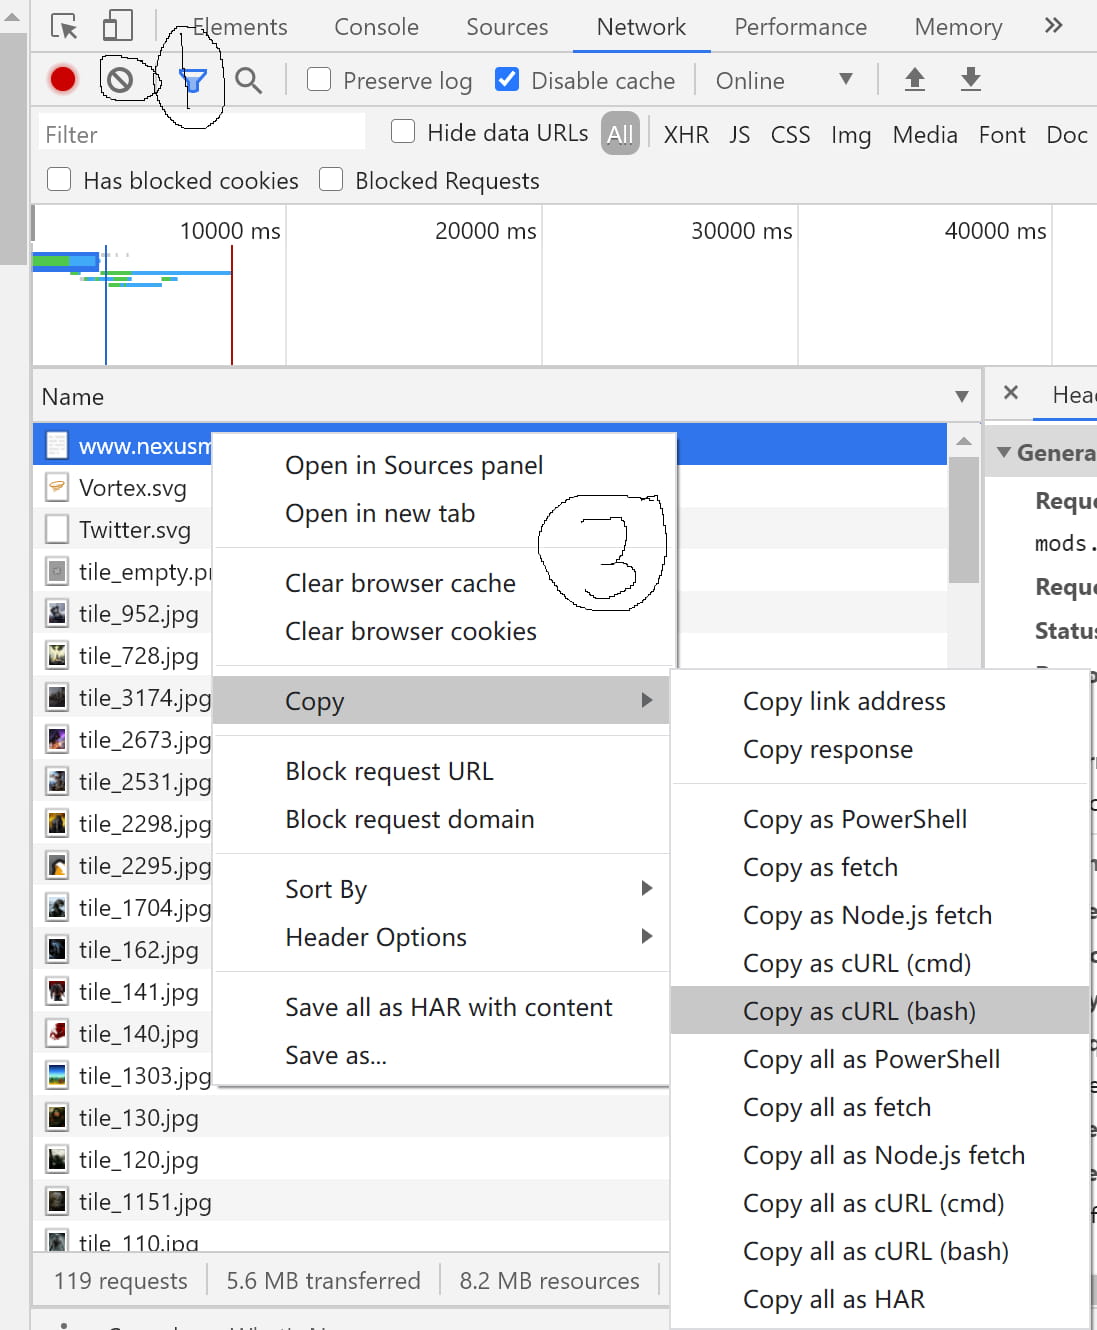Filter requests by Font
This screenshot has height=1330, width=1097.
coord(1002,135)
